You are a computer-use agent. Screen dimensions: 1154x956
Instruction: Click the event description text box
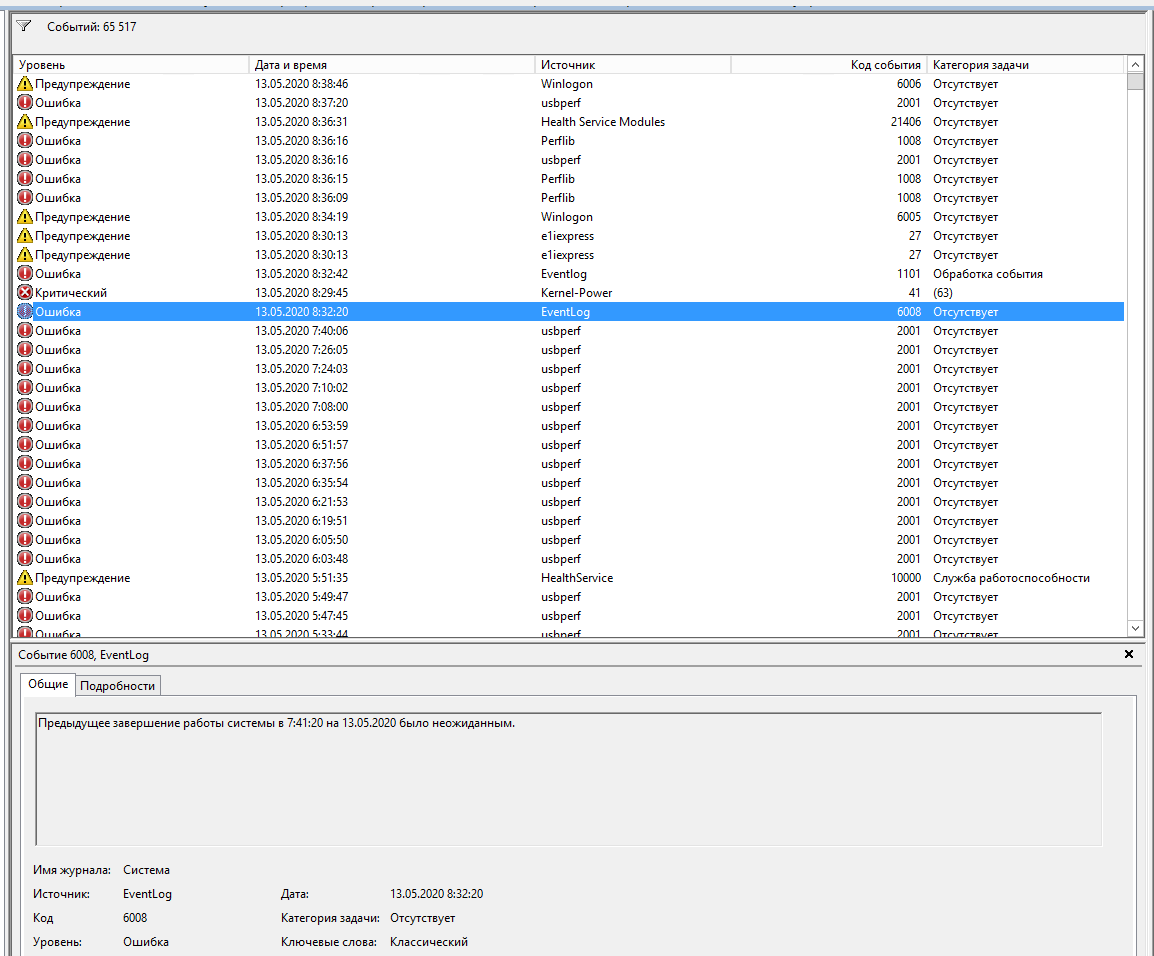[568, 779]
